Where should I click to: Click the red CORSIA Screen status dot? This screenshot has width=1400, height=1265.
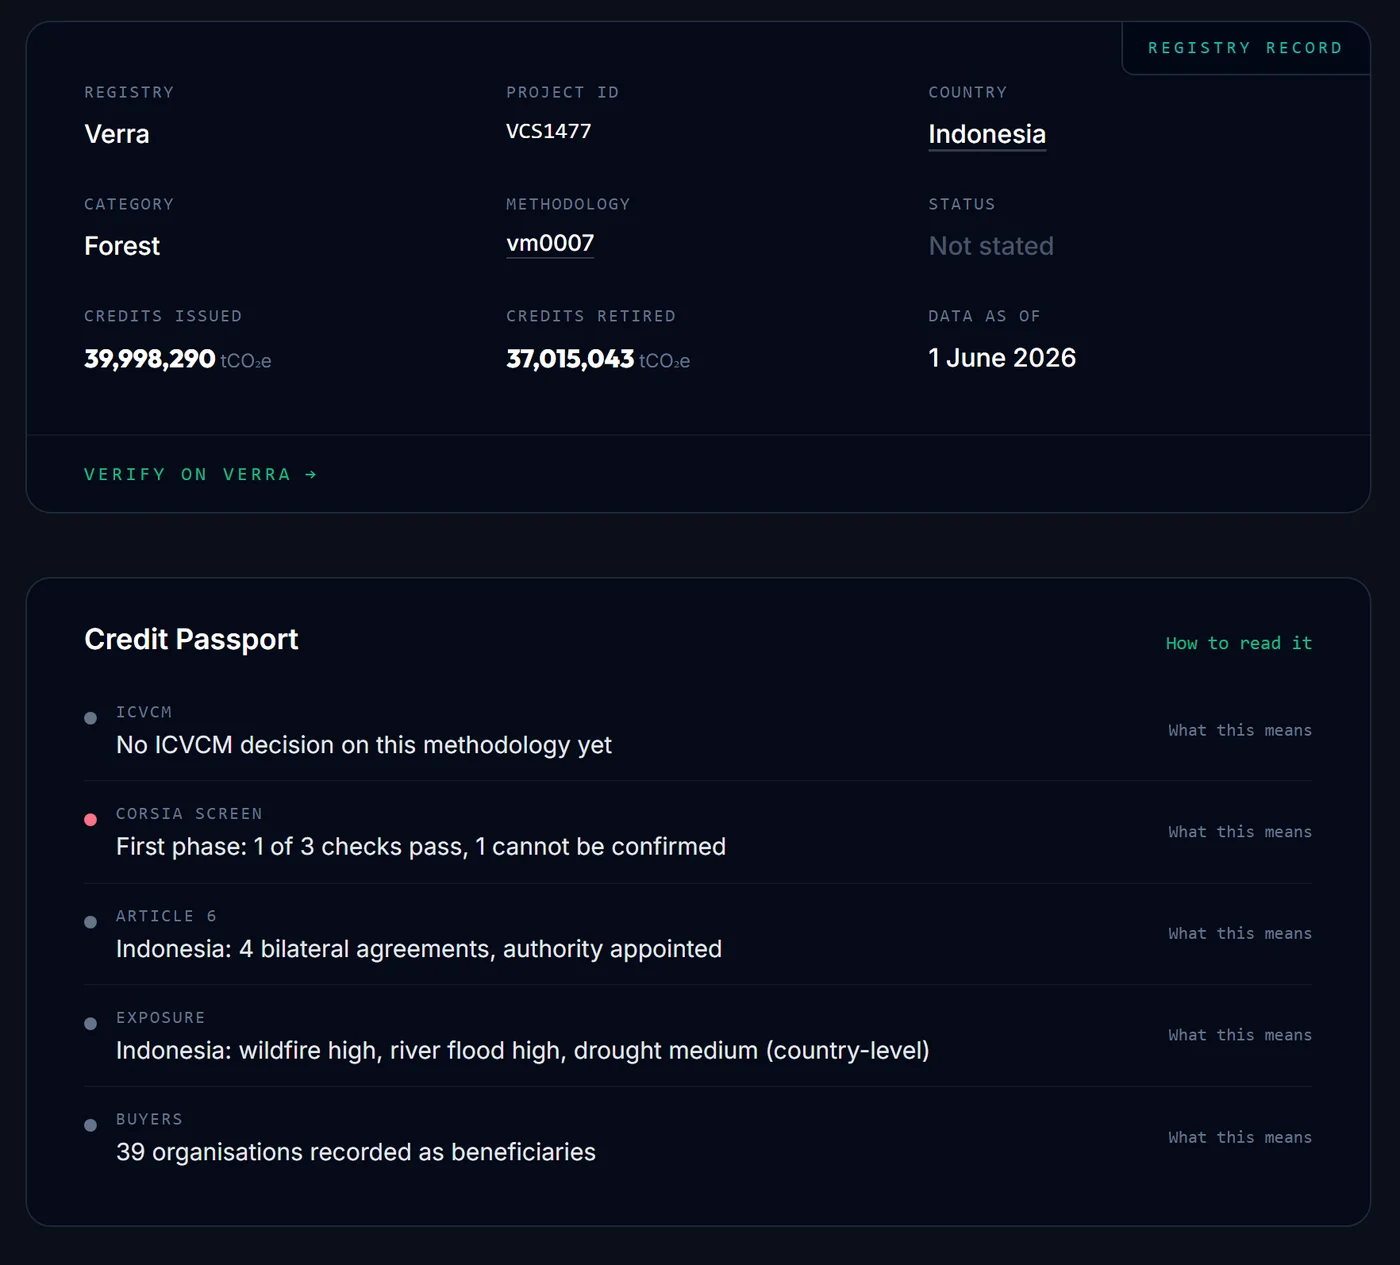point(90,820)
